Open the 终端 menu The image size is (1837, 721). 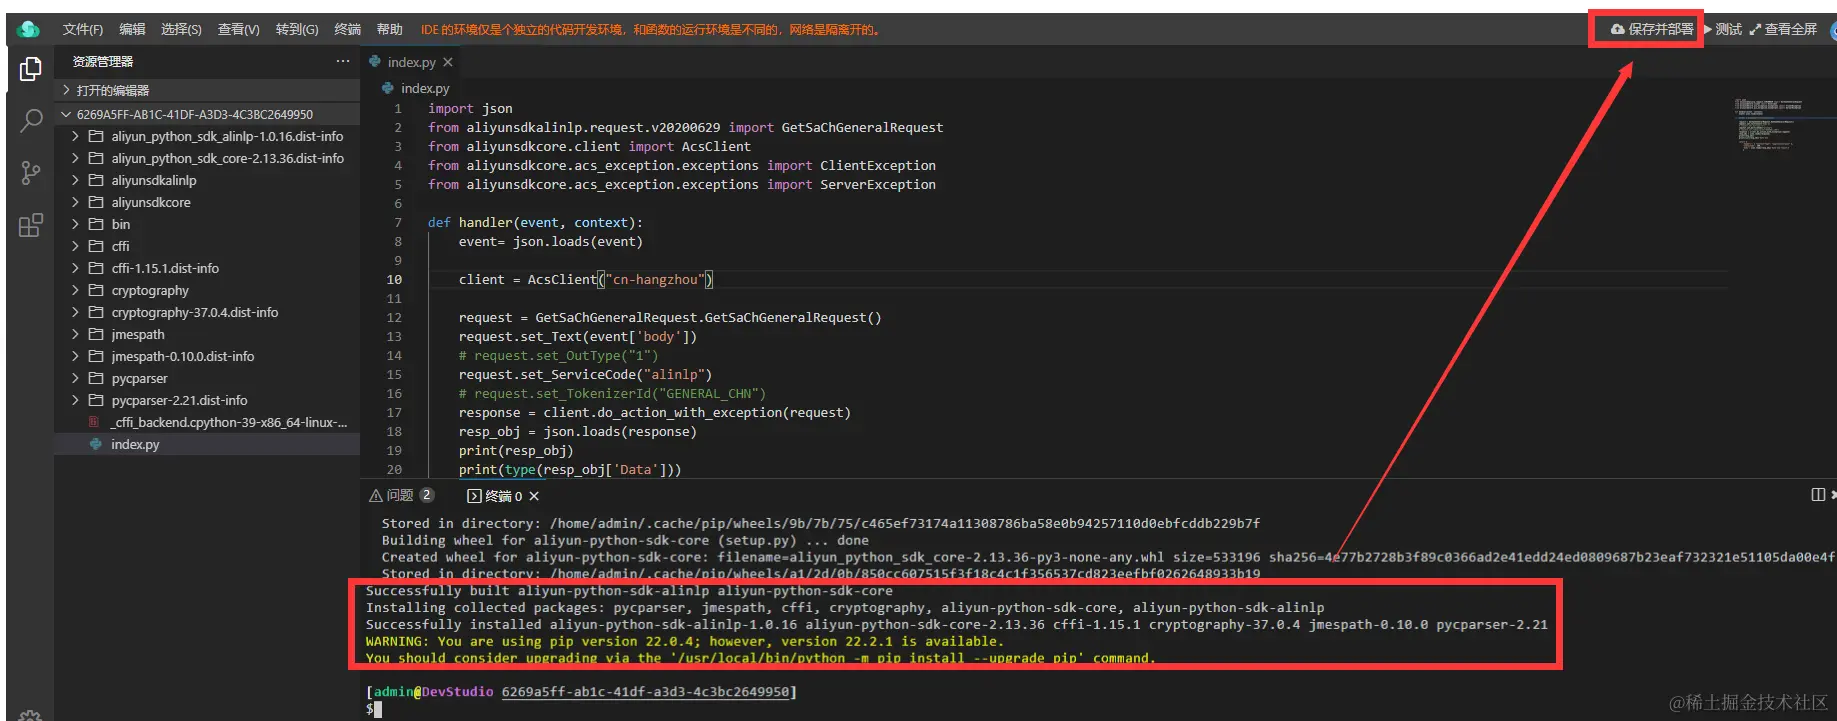347,29
